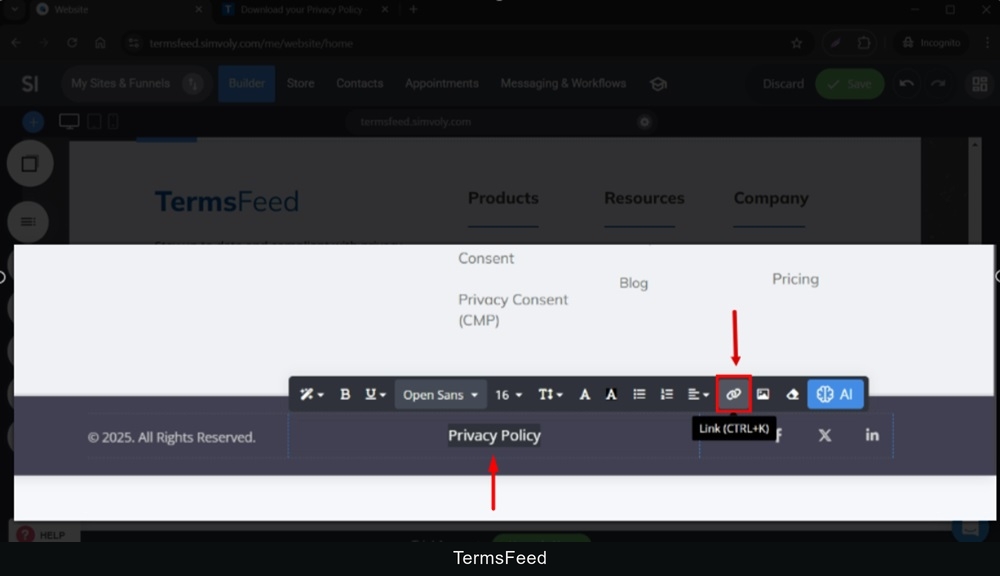Insert an unordered bullet list
The image size is (1000, 576).
click(x=639, y=395)
